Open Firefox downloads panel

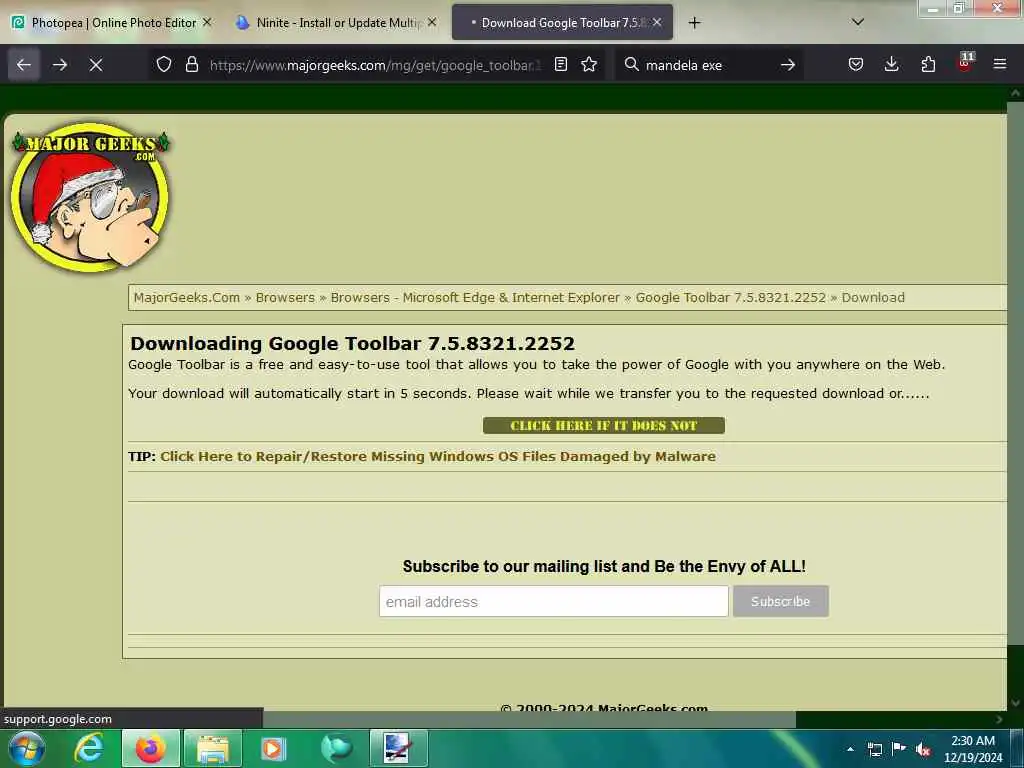pos(891,65)
